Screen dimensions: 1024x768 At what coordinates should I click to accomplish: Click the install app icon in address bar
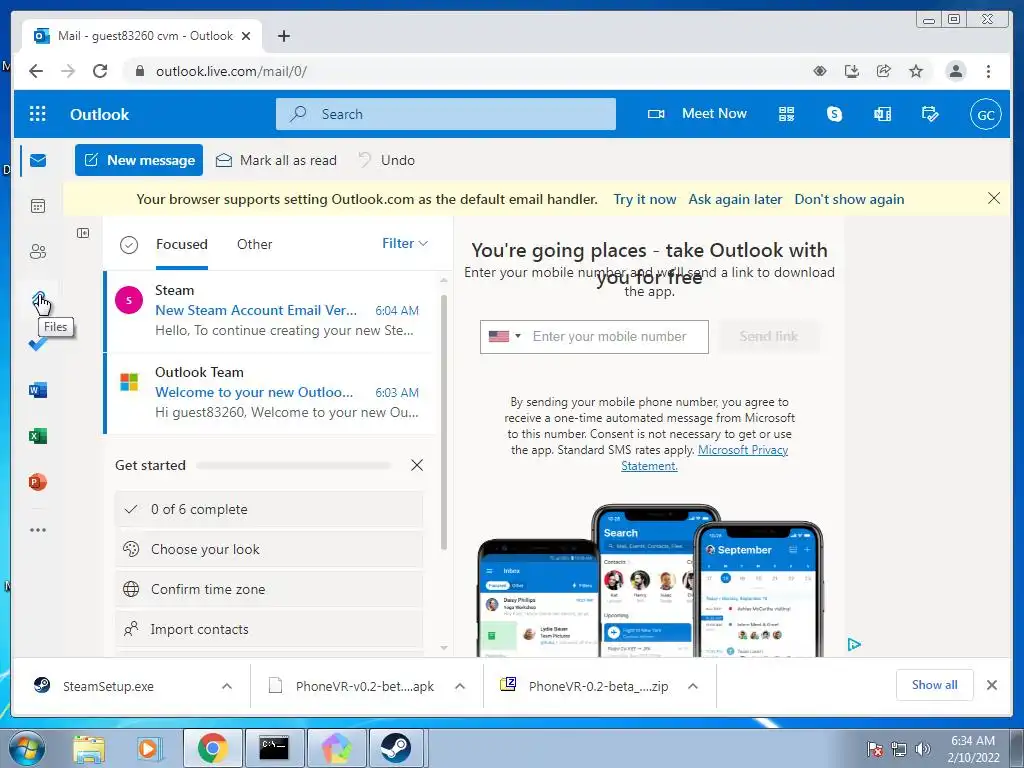point(852,71)
